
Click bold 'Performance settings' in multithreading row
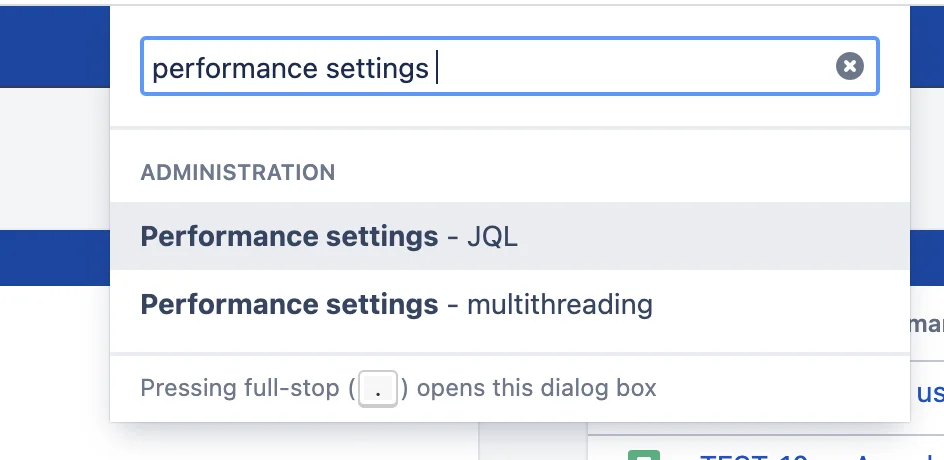pyautogui.click(x=289, y=305)
